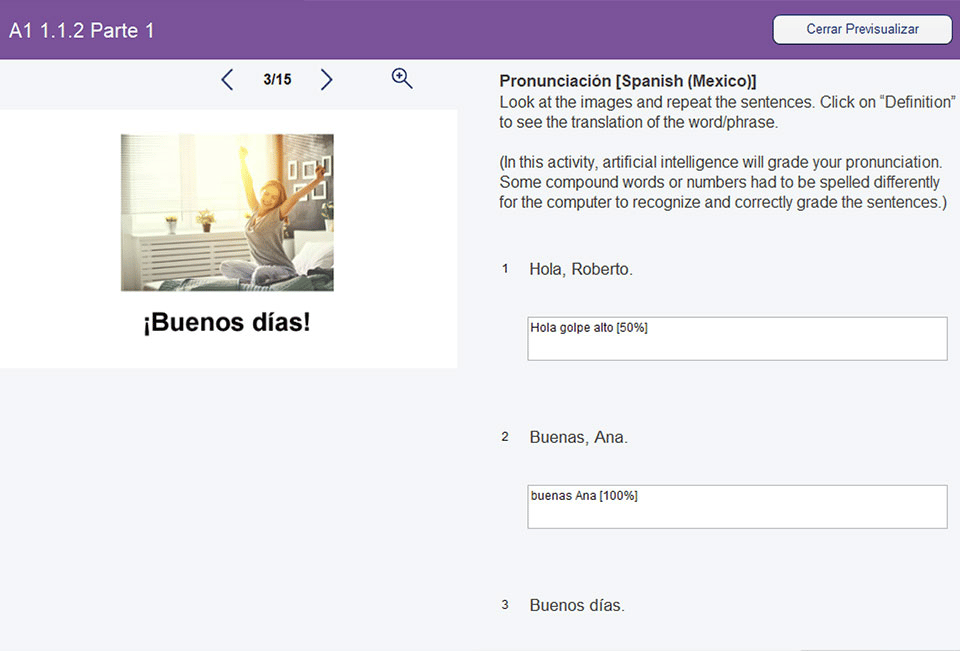This screenshot has height=651, width=960.
Task: Click the number 2 beside Buenas, Ana
Action: click(x=505, y=436)
